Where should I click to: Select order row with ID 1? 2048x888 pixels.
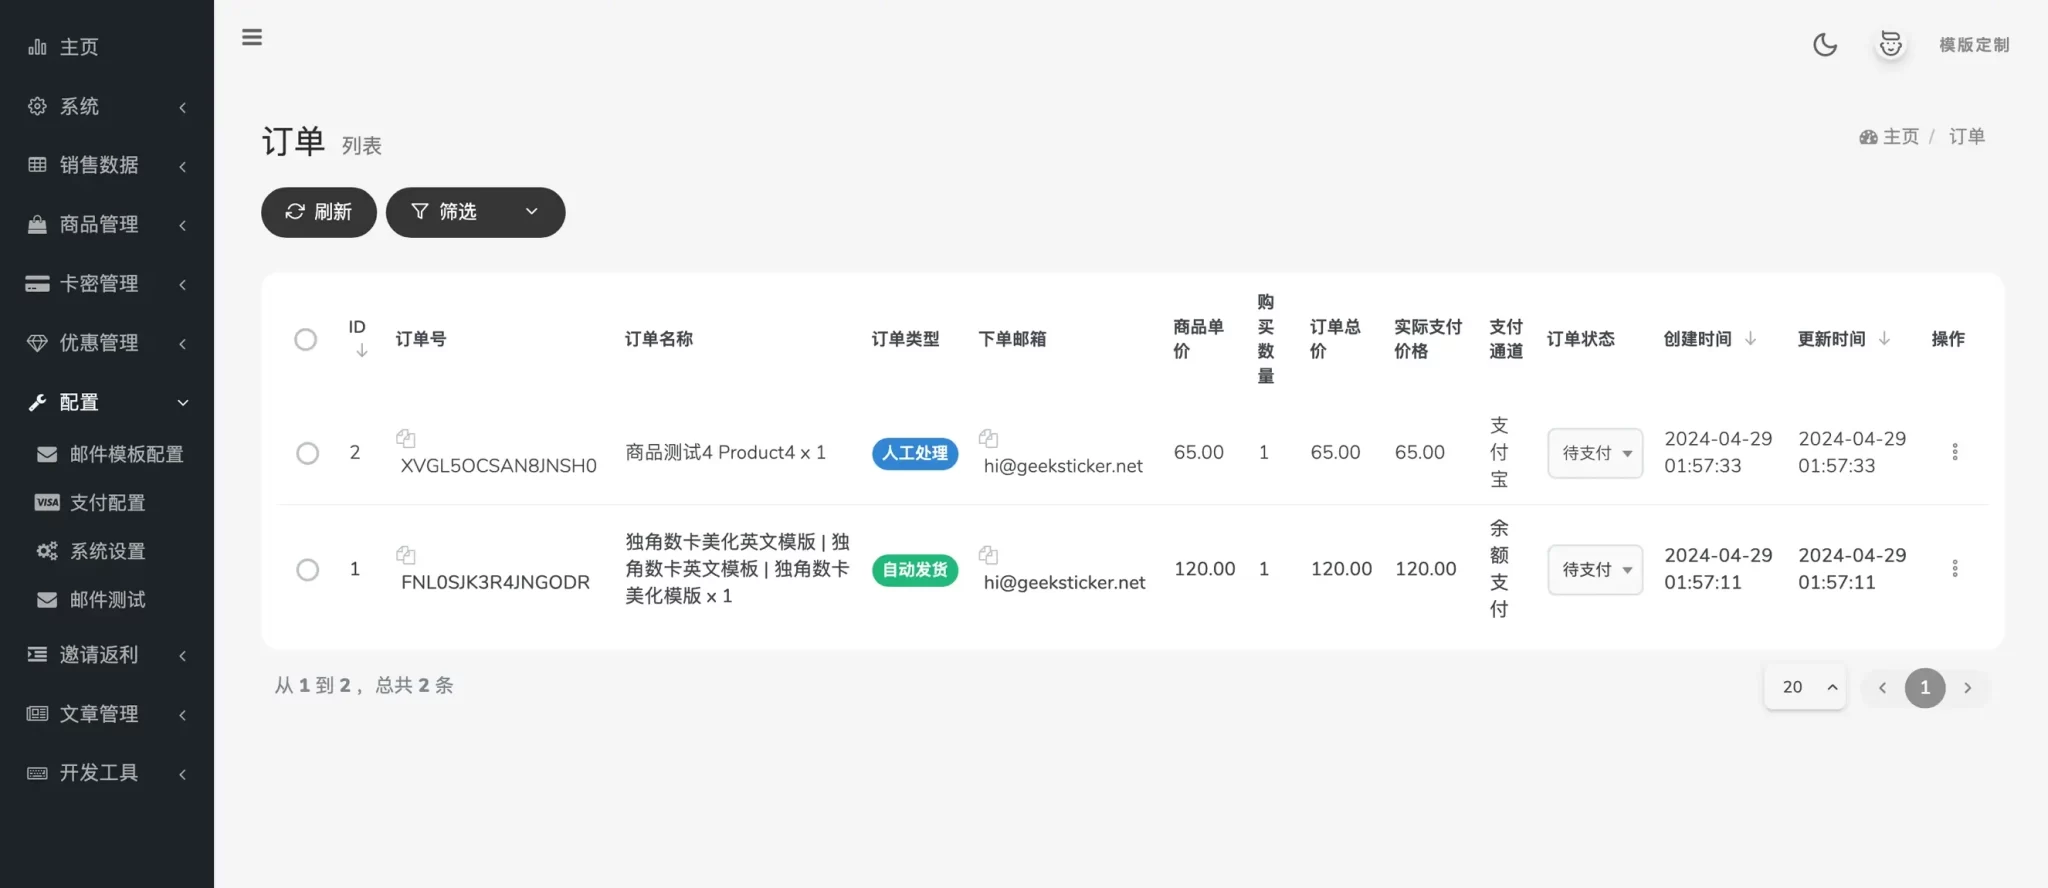[308, 570]
